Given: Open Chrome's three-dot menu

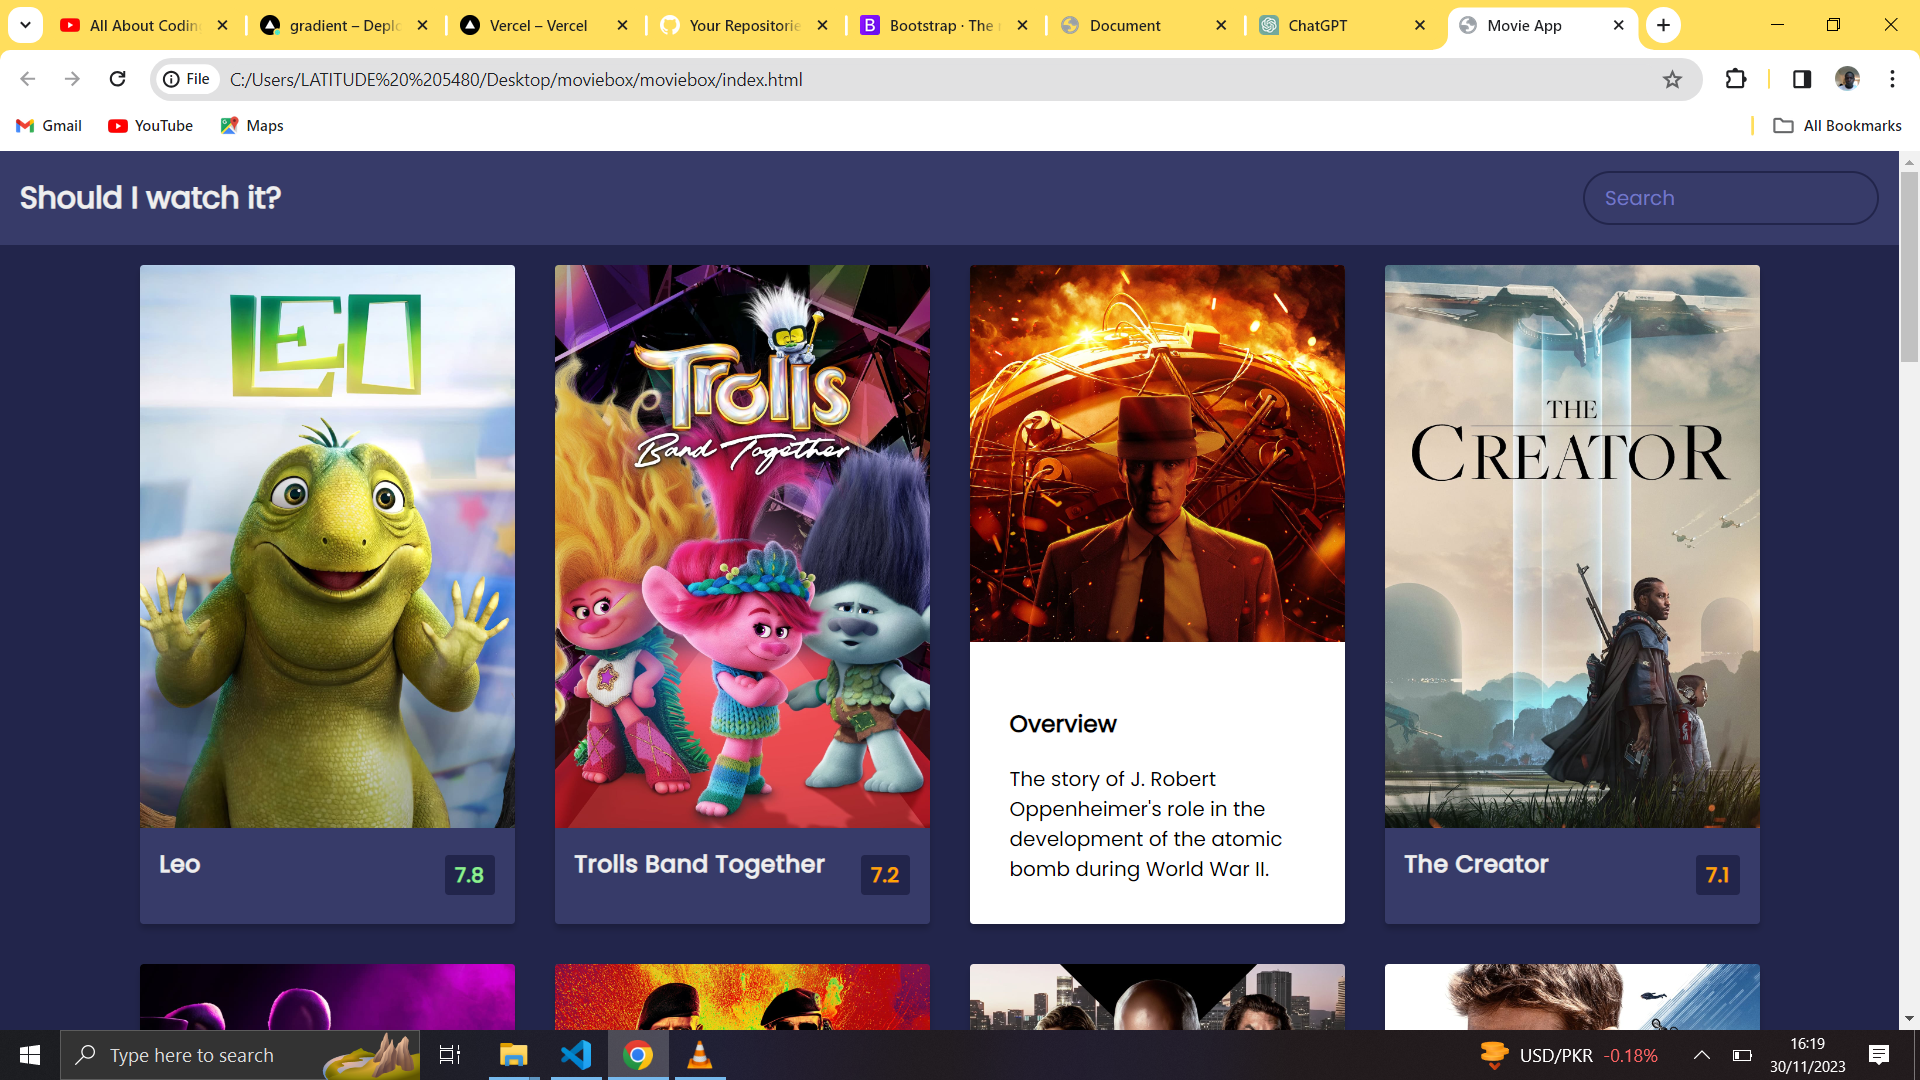Looking at the screenshot, I should coord(1892,79).
